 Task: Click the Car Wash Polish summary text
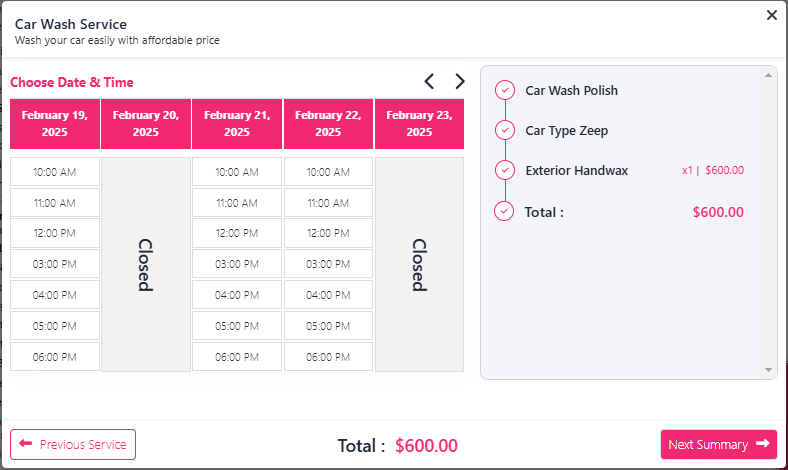coord(571,90)
